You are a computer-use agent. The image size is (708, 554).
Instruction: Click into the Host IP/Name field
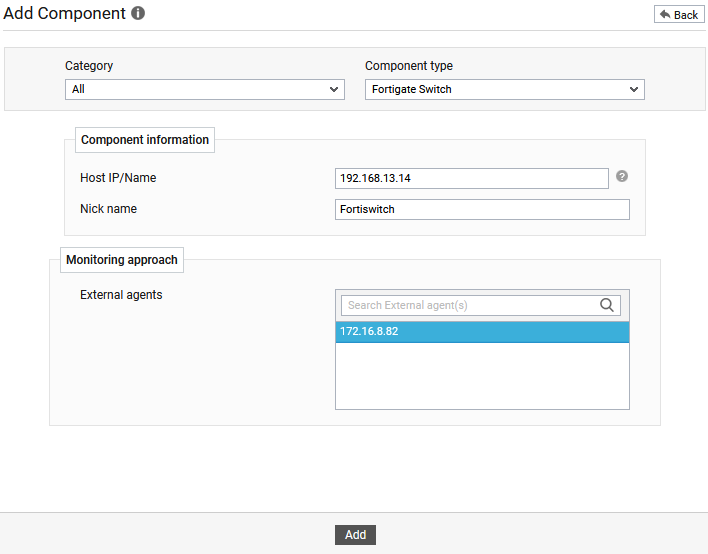[x=471, y=178]
